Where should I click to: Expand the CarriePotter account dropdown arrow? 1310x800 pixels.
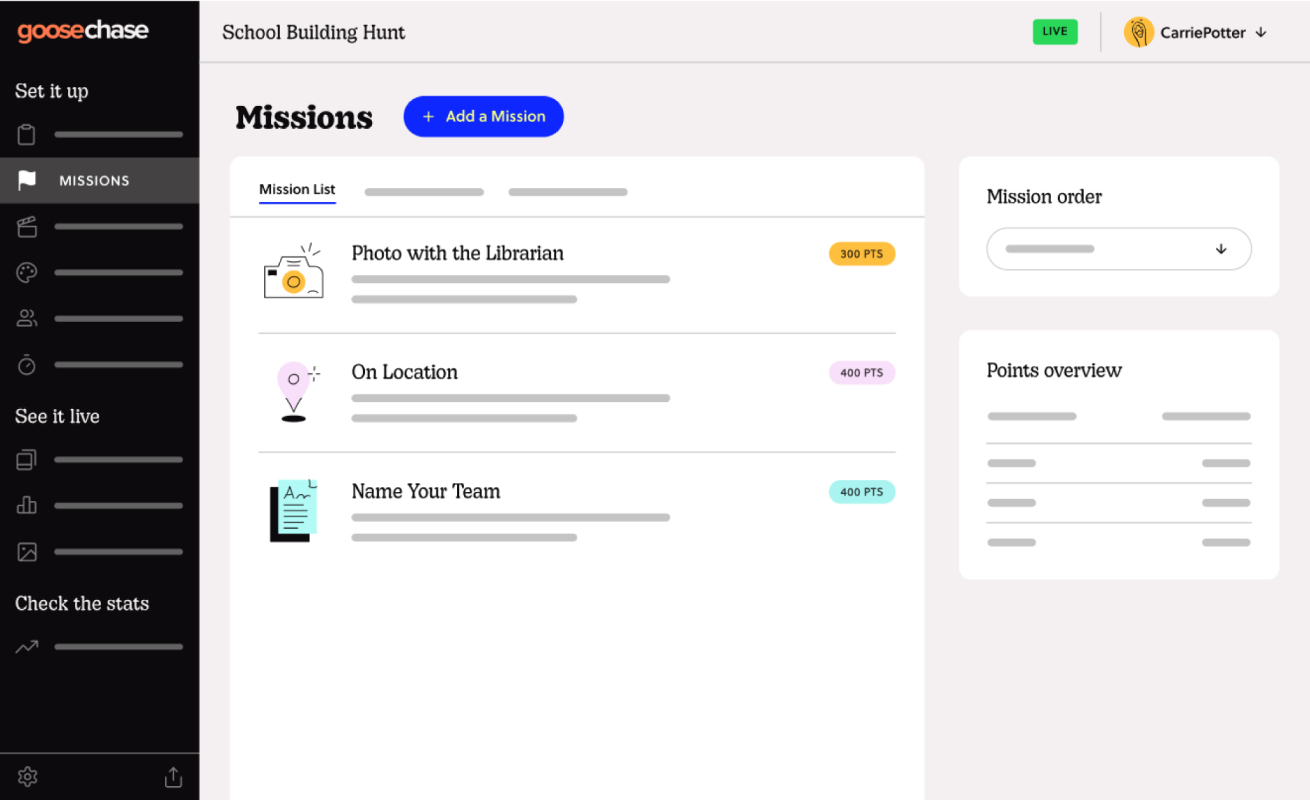tap(1261, 32)
